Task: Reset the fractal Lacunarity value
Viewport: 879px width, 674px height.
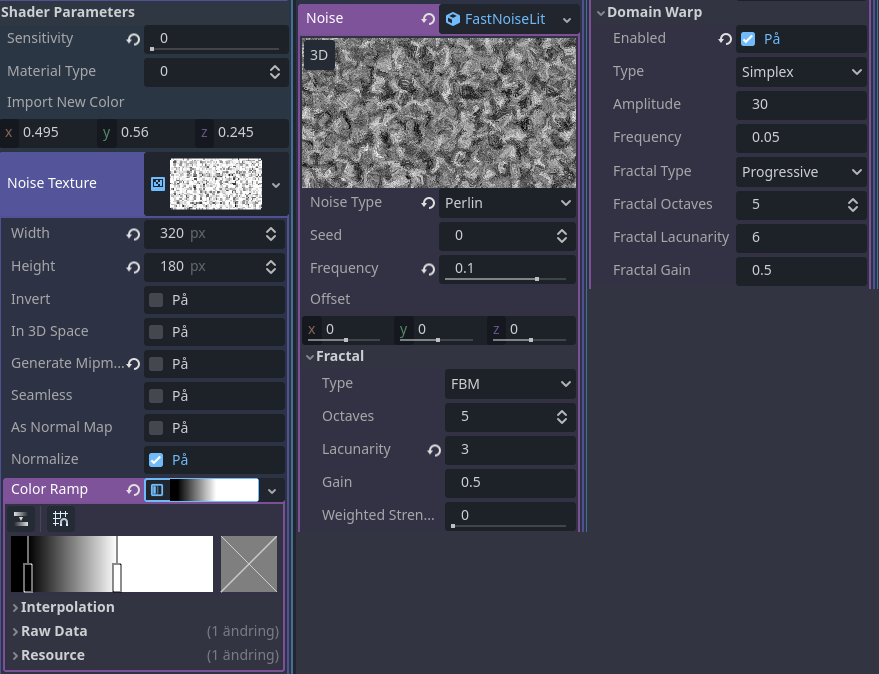Action: [434, 450]
